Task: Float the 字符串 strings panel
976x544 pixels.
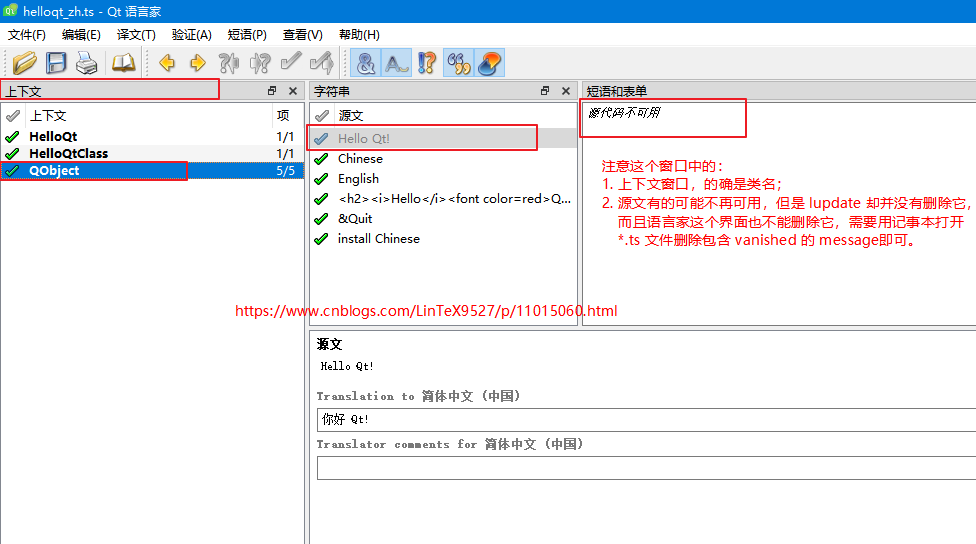Action: pos(545,91)
